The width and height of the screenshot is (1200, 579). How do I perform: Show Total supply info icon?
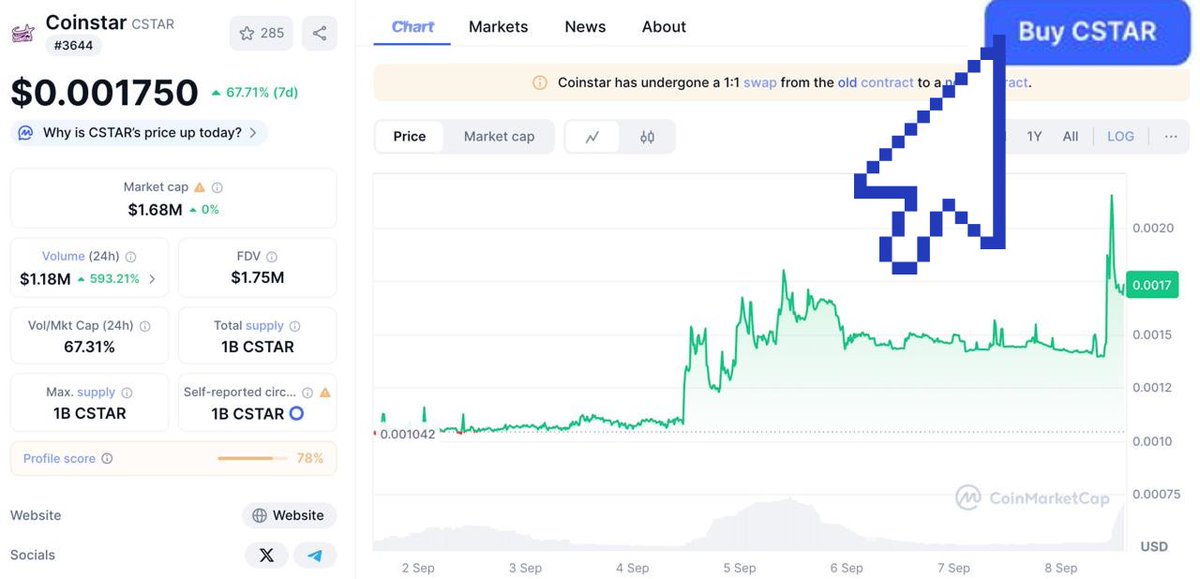click(295, 326)
